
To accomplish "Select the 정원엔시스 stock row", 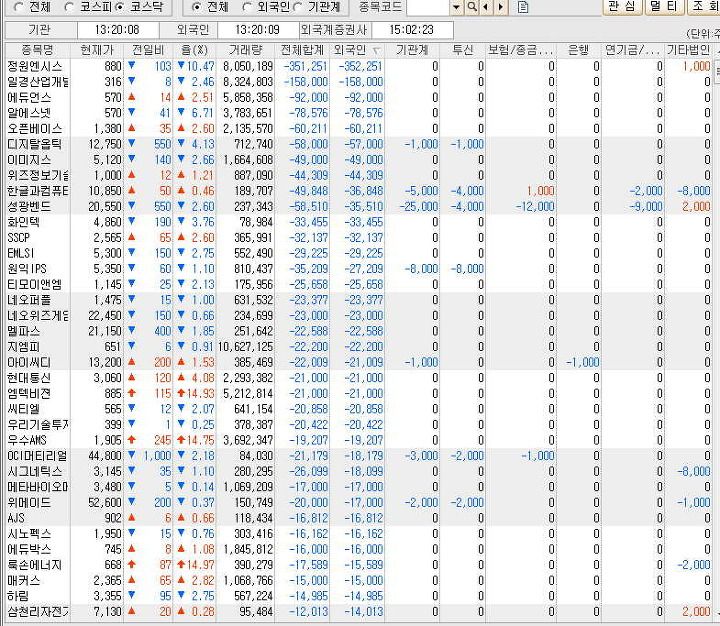I will 359,66.
